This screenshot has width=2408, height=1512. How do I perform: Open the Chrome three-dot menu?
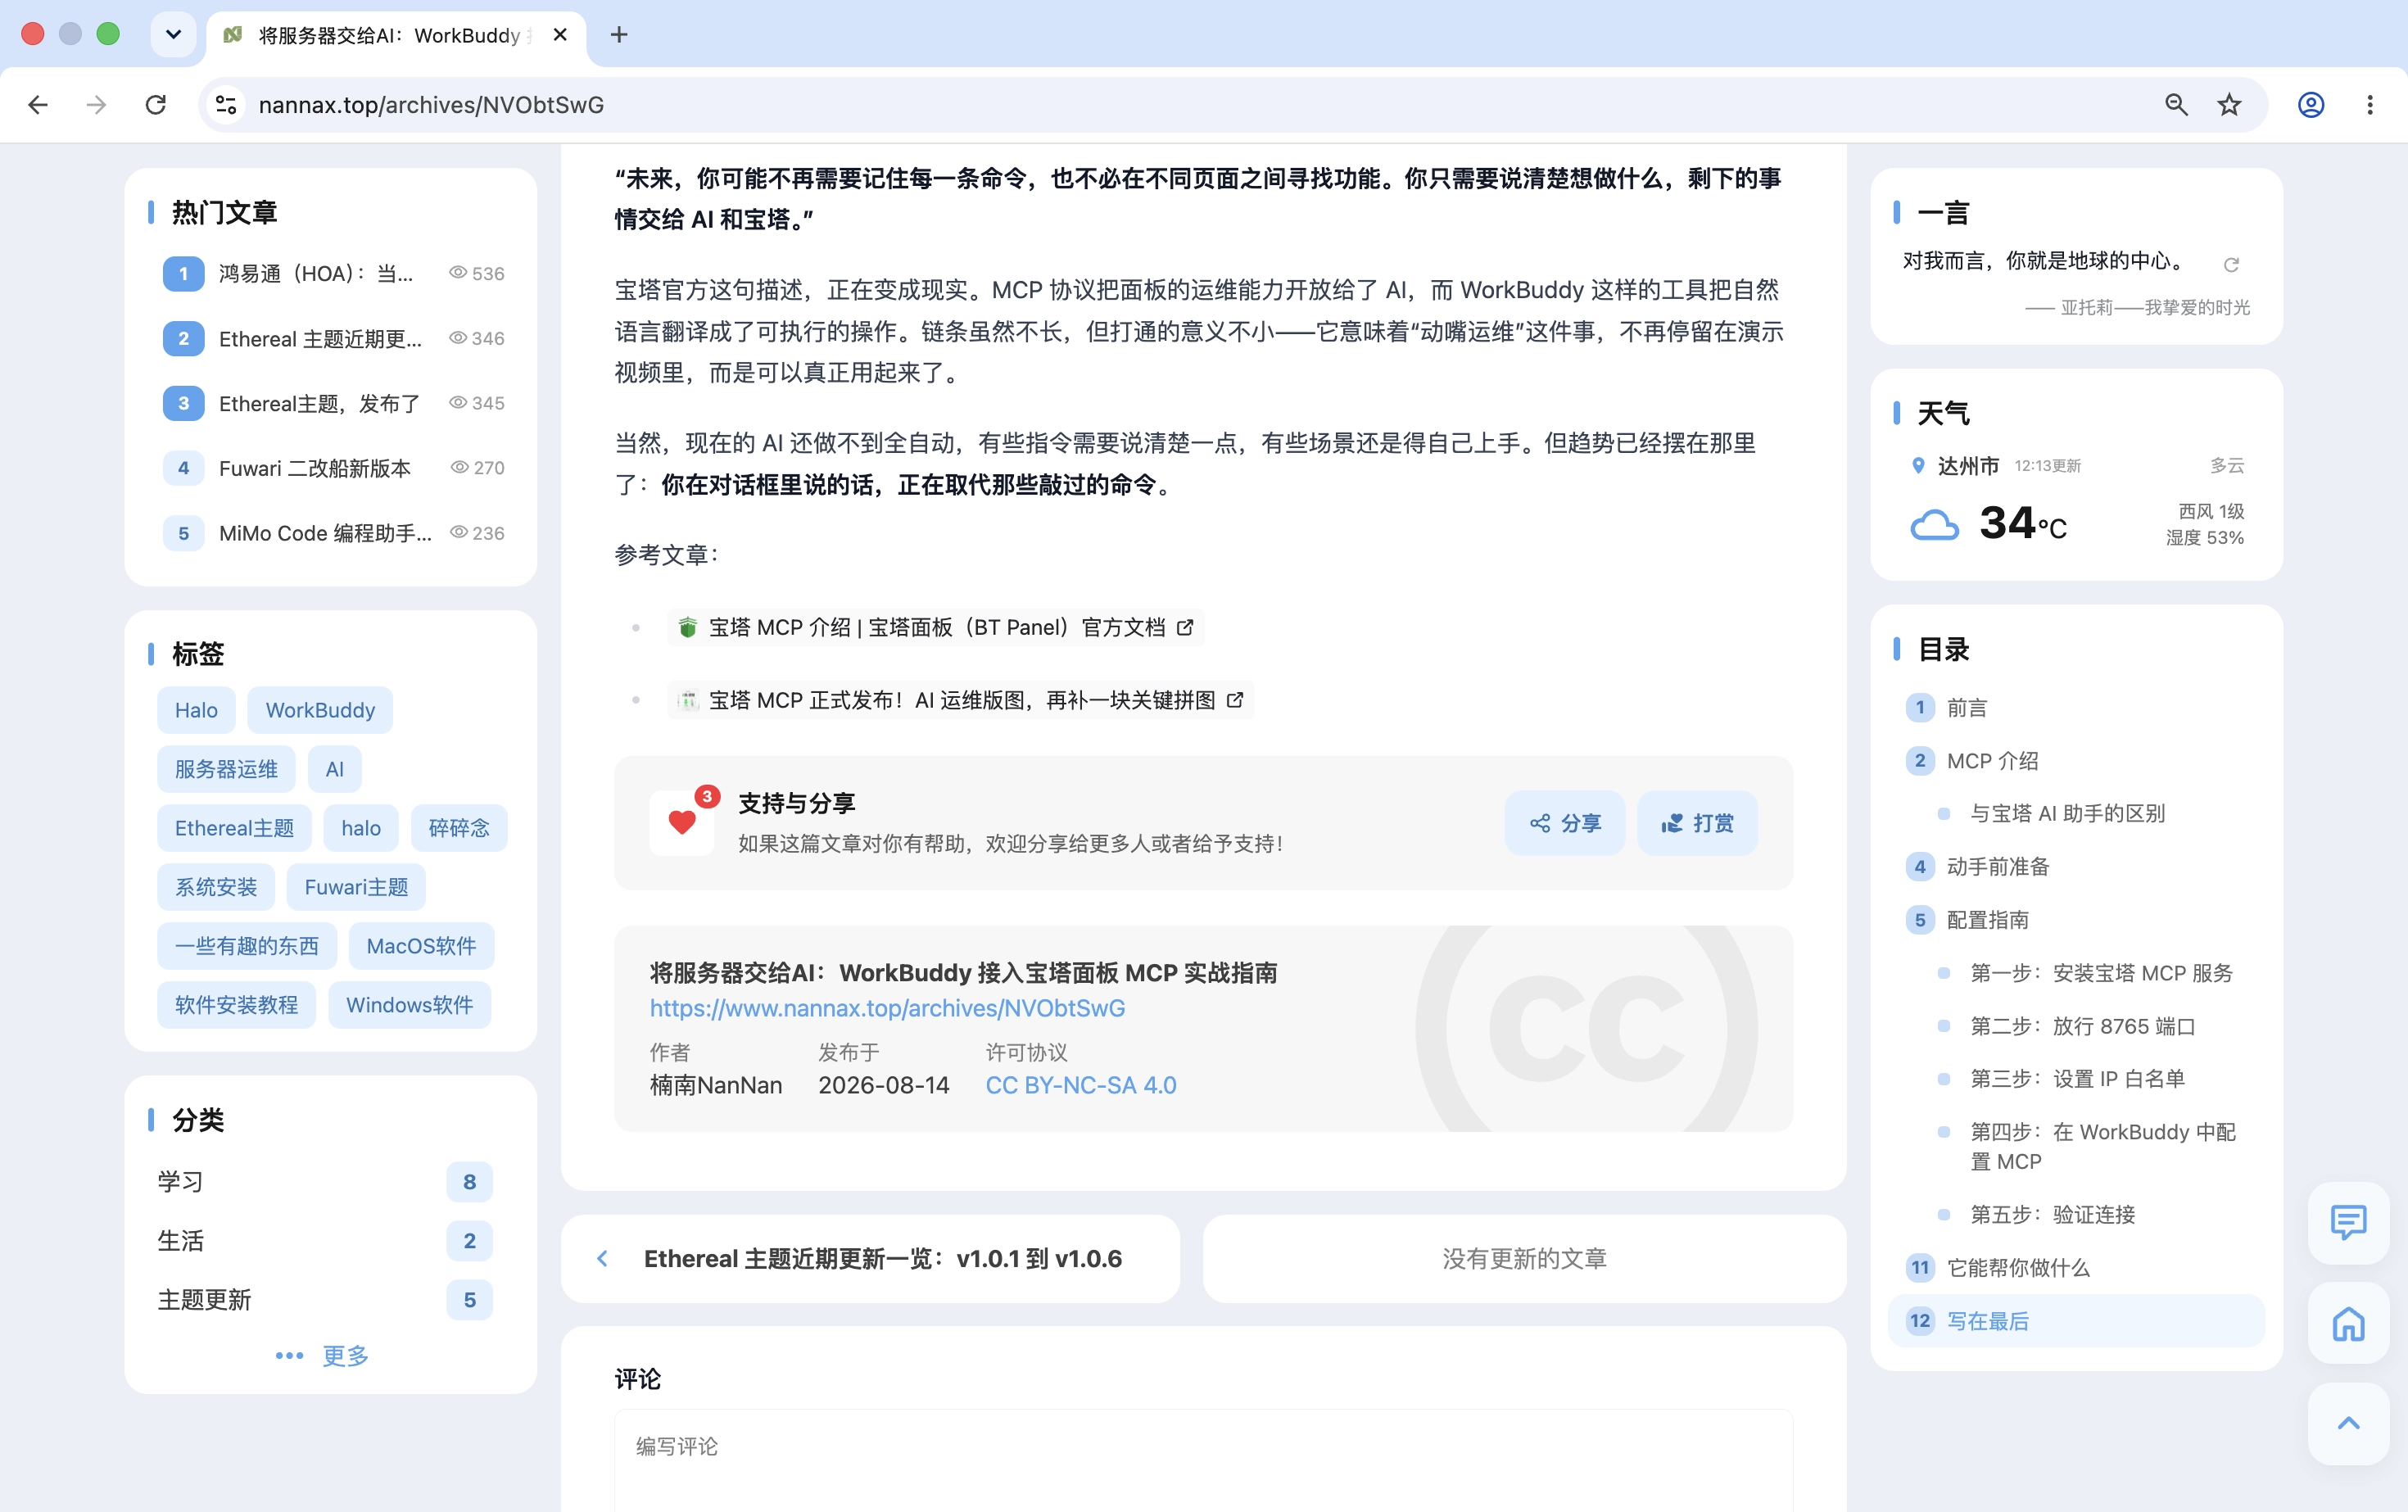[2369, 105]
